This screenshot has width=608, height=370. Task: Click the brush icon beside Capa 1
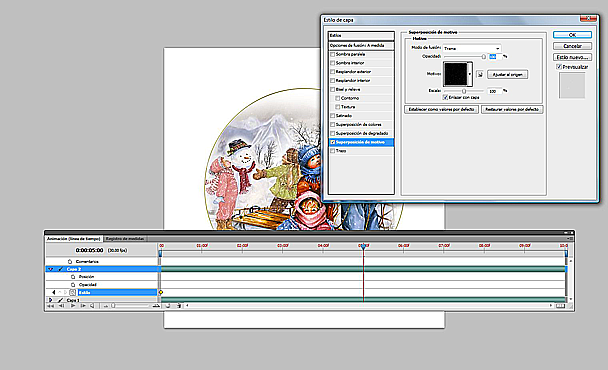point(60,300)
